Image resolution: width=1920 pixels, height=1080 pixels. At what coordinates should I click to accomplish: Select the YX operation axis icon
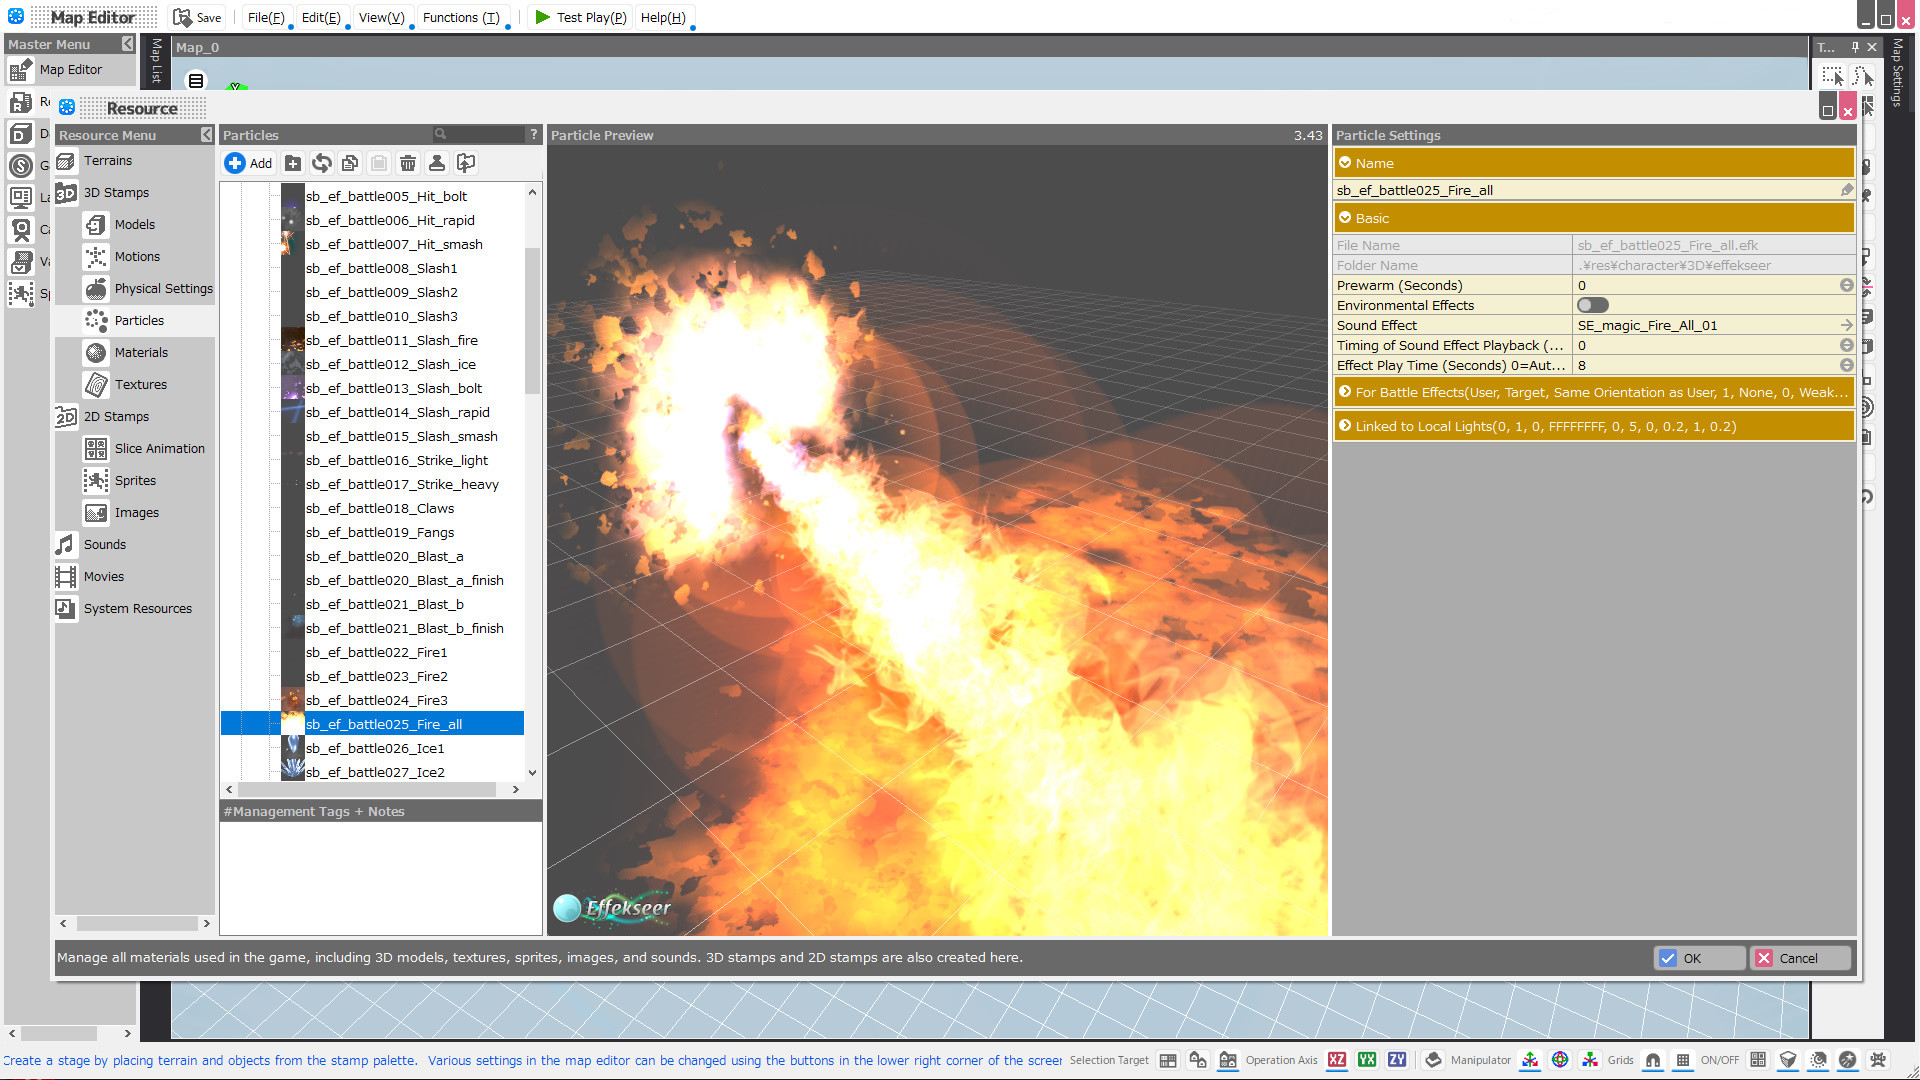(x=1367, y=1060)
